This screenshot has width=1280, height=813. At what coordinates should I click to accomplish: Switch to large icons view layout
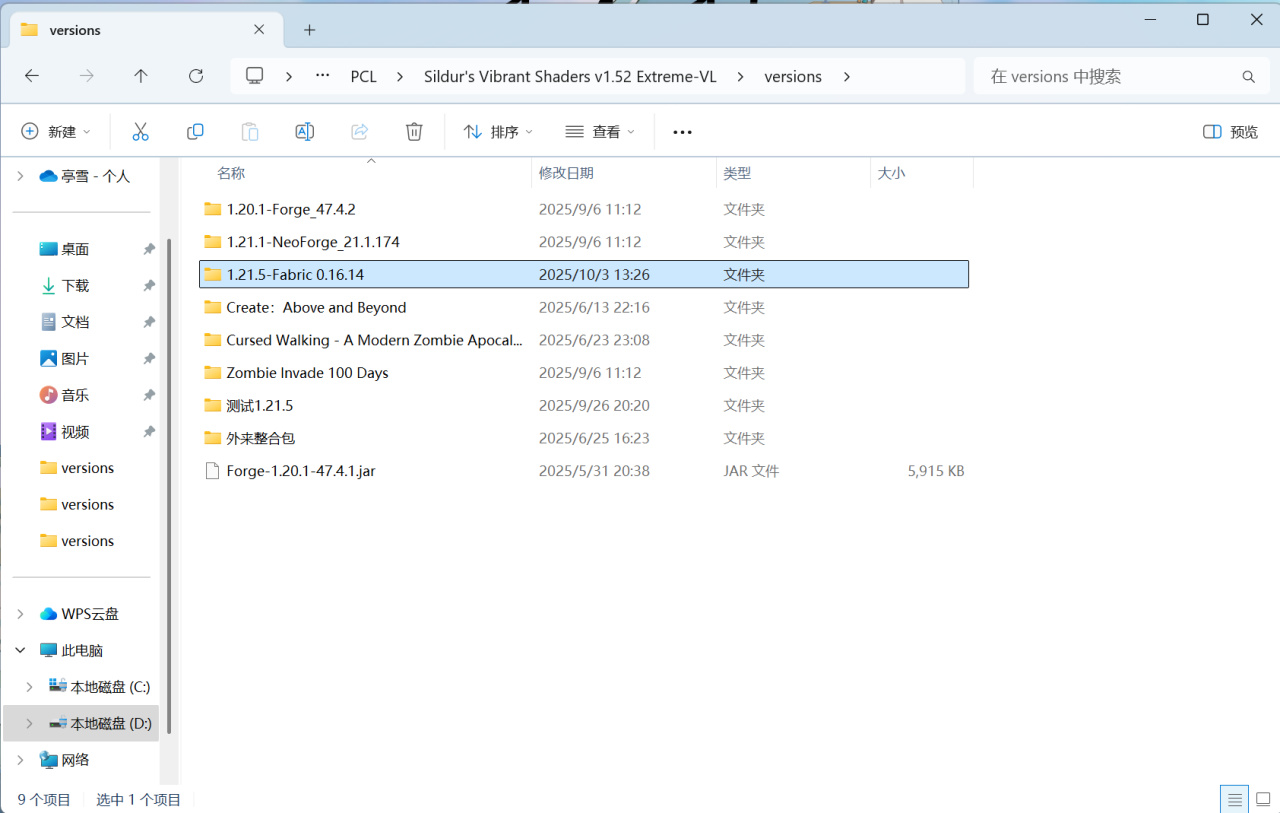click(1263, 799)
